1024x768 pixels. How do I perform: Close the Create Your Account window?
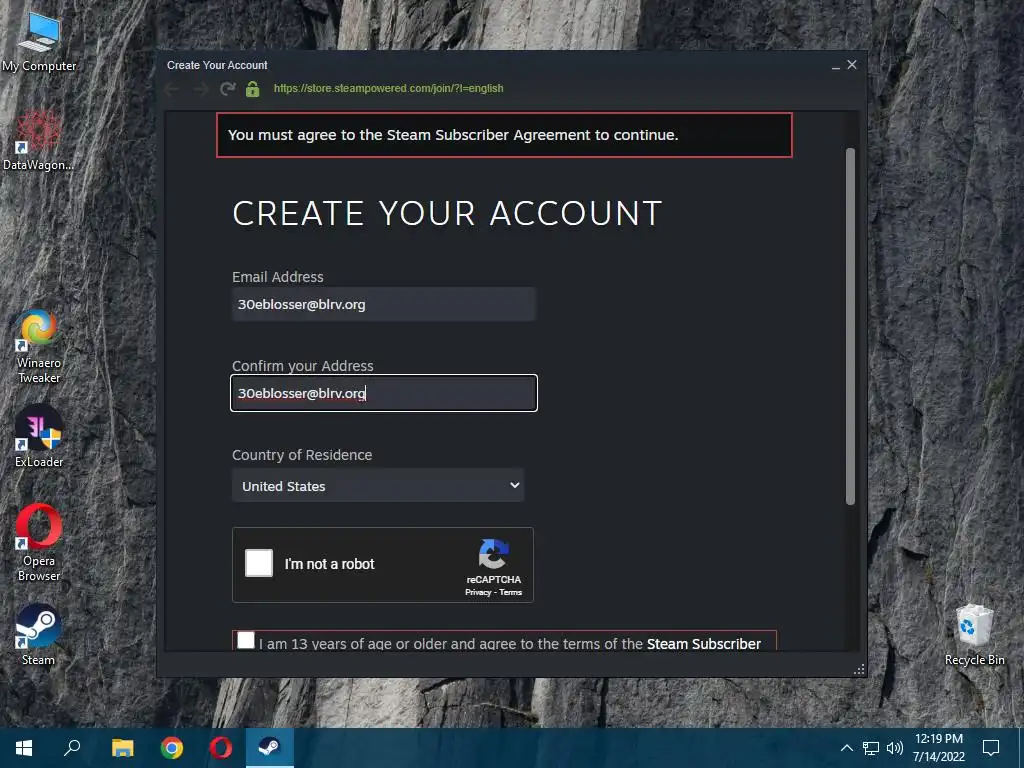point(852,65)
